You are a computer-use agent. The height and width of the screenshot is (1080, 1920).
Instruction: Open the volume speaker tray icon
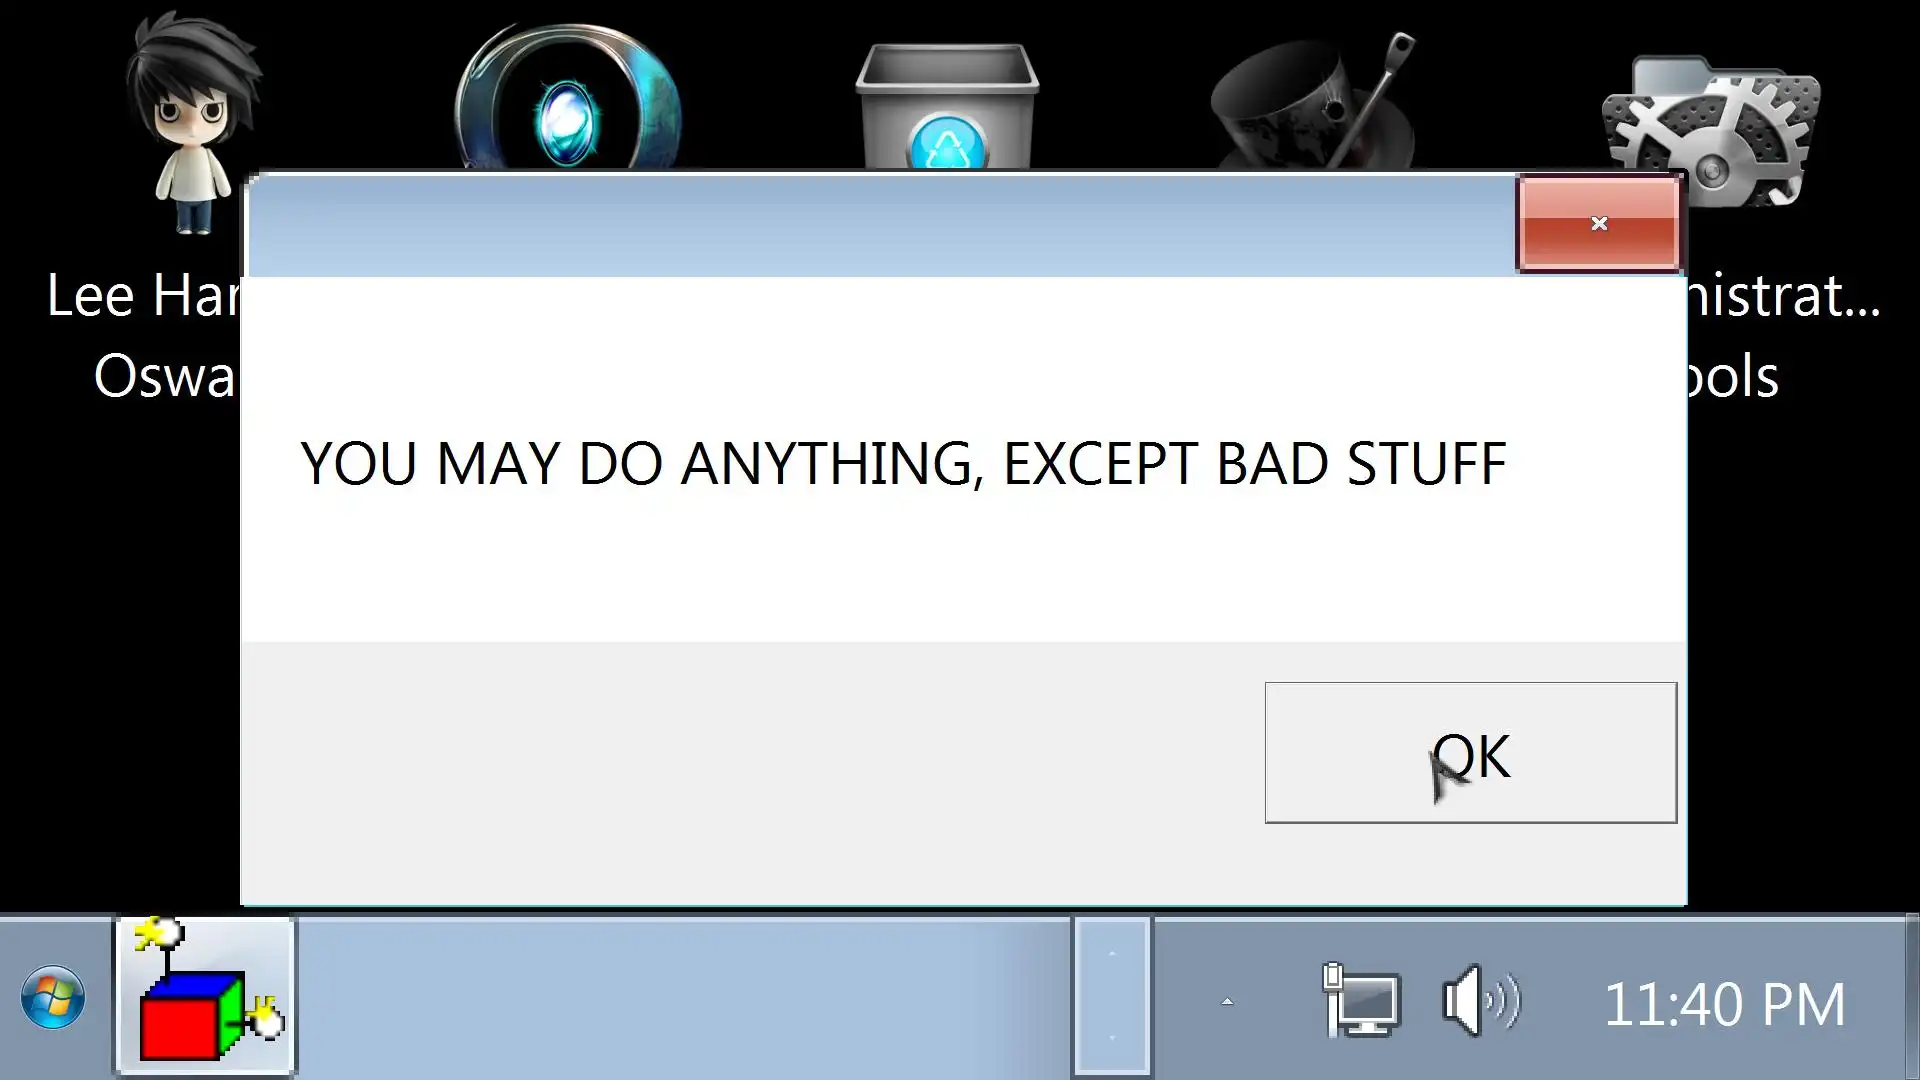(x=1482, y=1000)
